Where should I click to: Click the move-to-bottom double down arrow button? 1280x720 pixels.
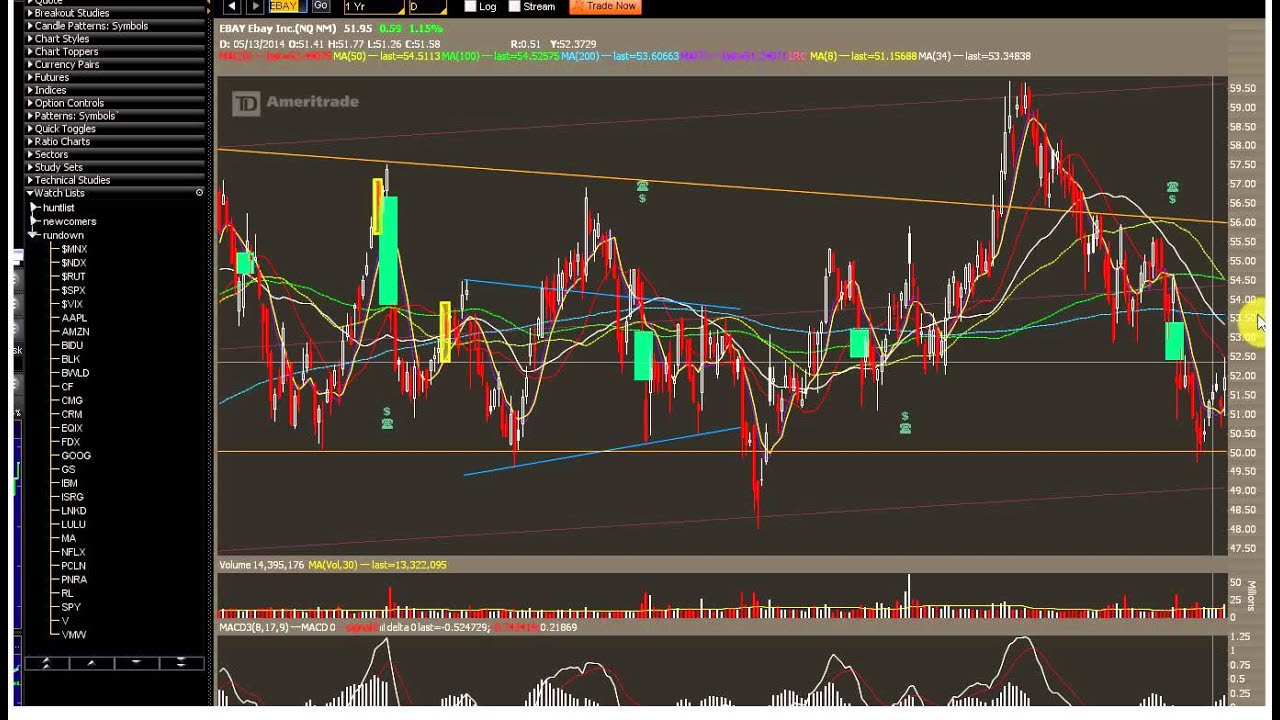click(181, 663)
